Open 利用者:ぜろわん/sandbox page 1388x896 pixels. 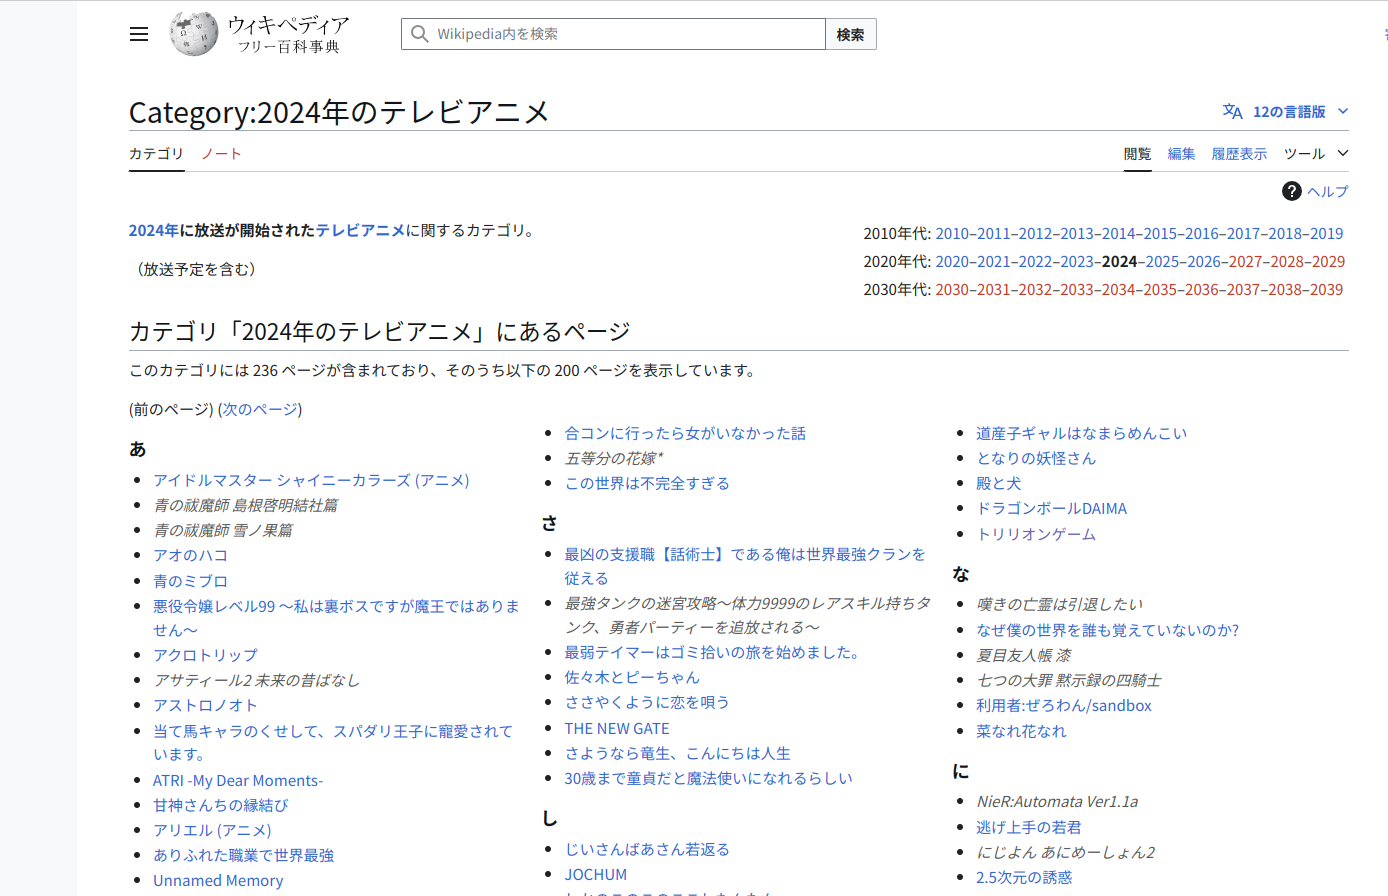1064,705
